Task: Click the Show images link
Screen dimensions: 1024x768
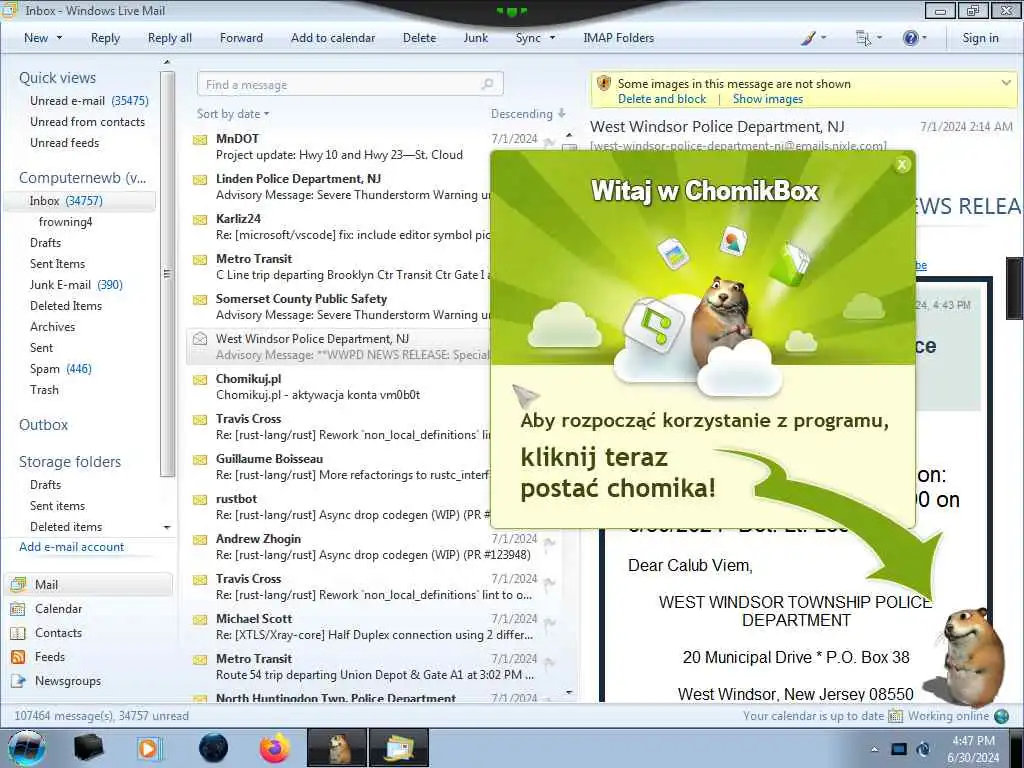Action: [768, 99]
